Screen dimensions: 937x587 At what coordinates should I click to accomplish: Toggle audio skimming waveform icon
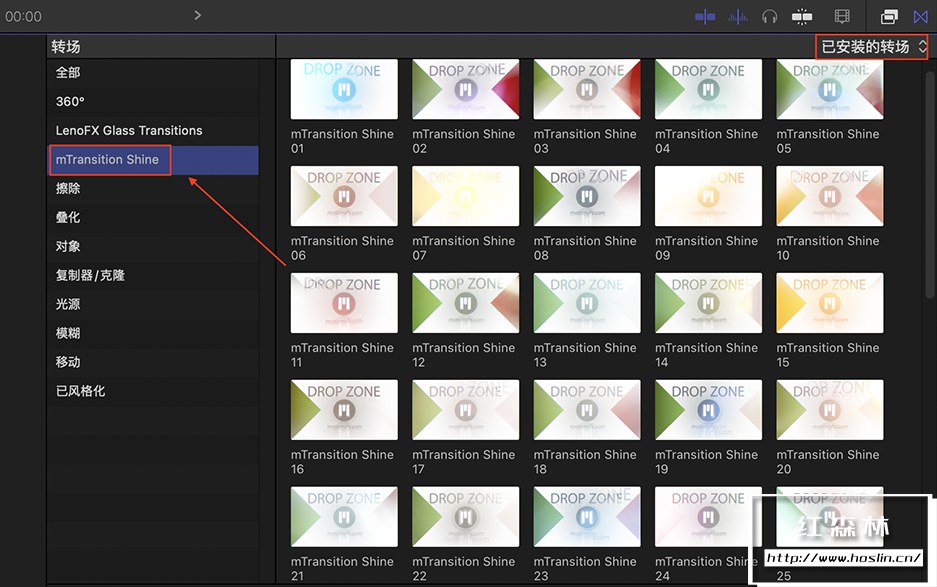(738, 17)
